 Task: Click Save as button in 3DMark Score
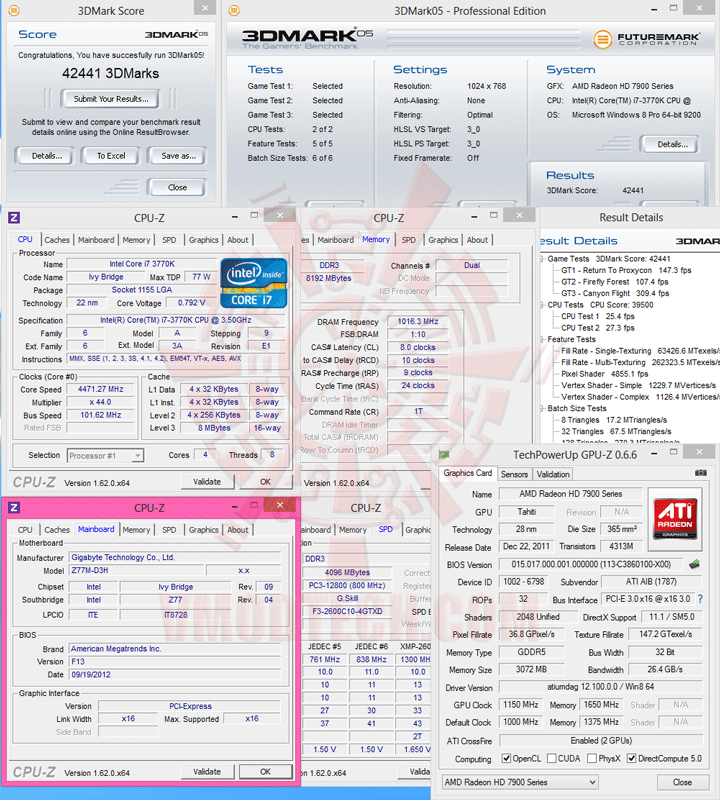point(178,156)
